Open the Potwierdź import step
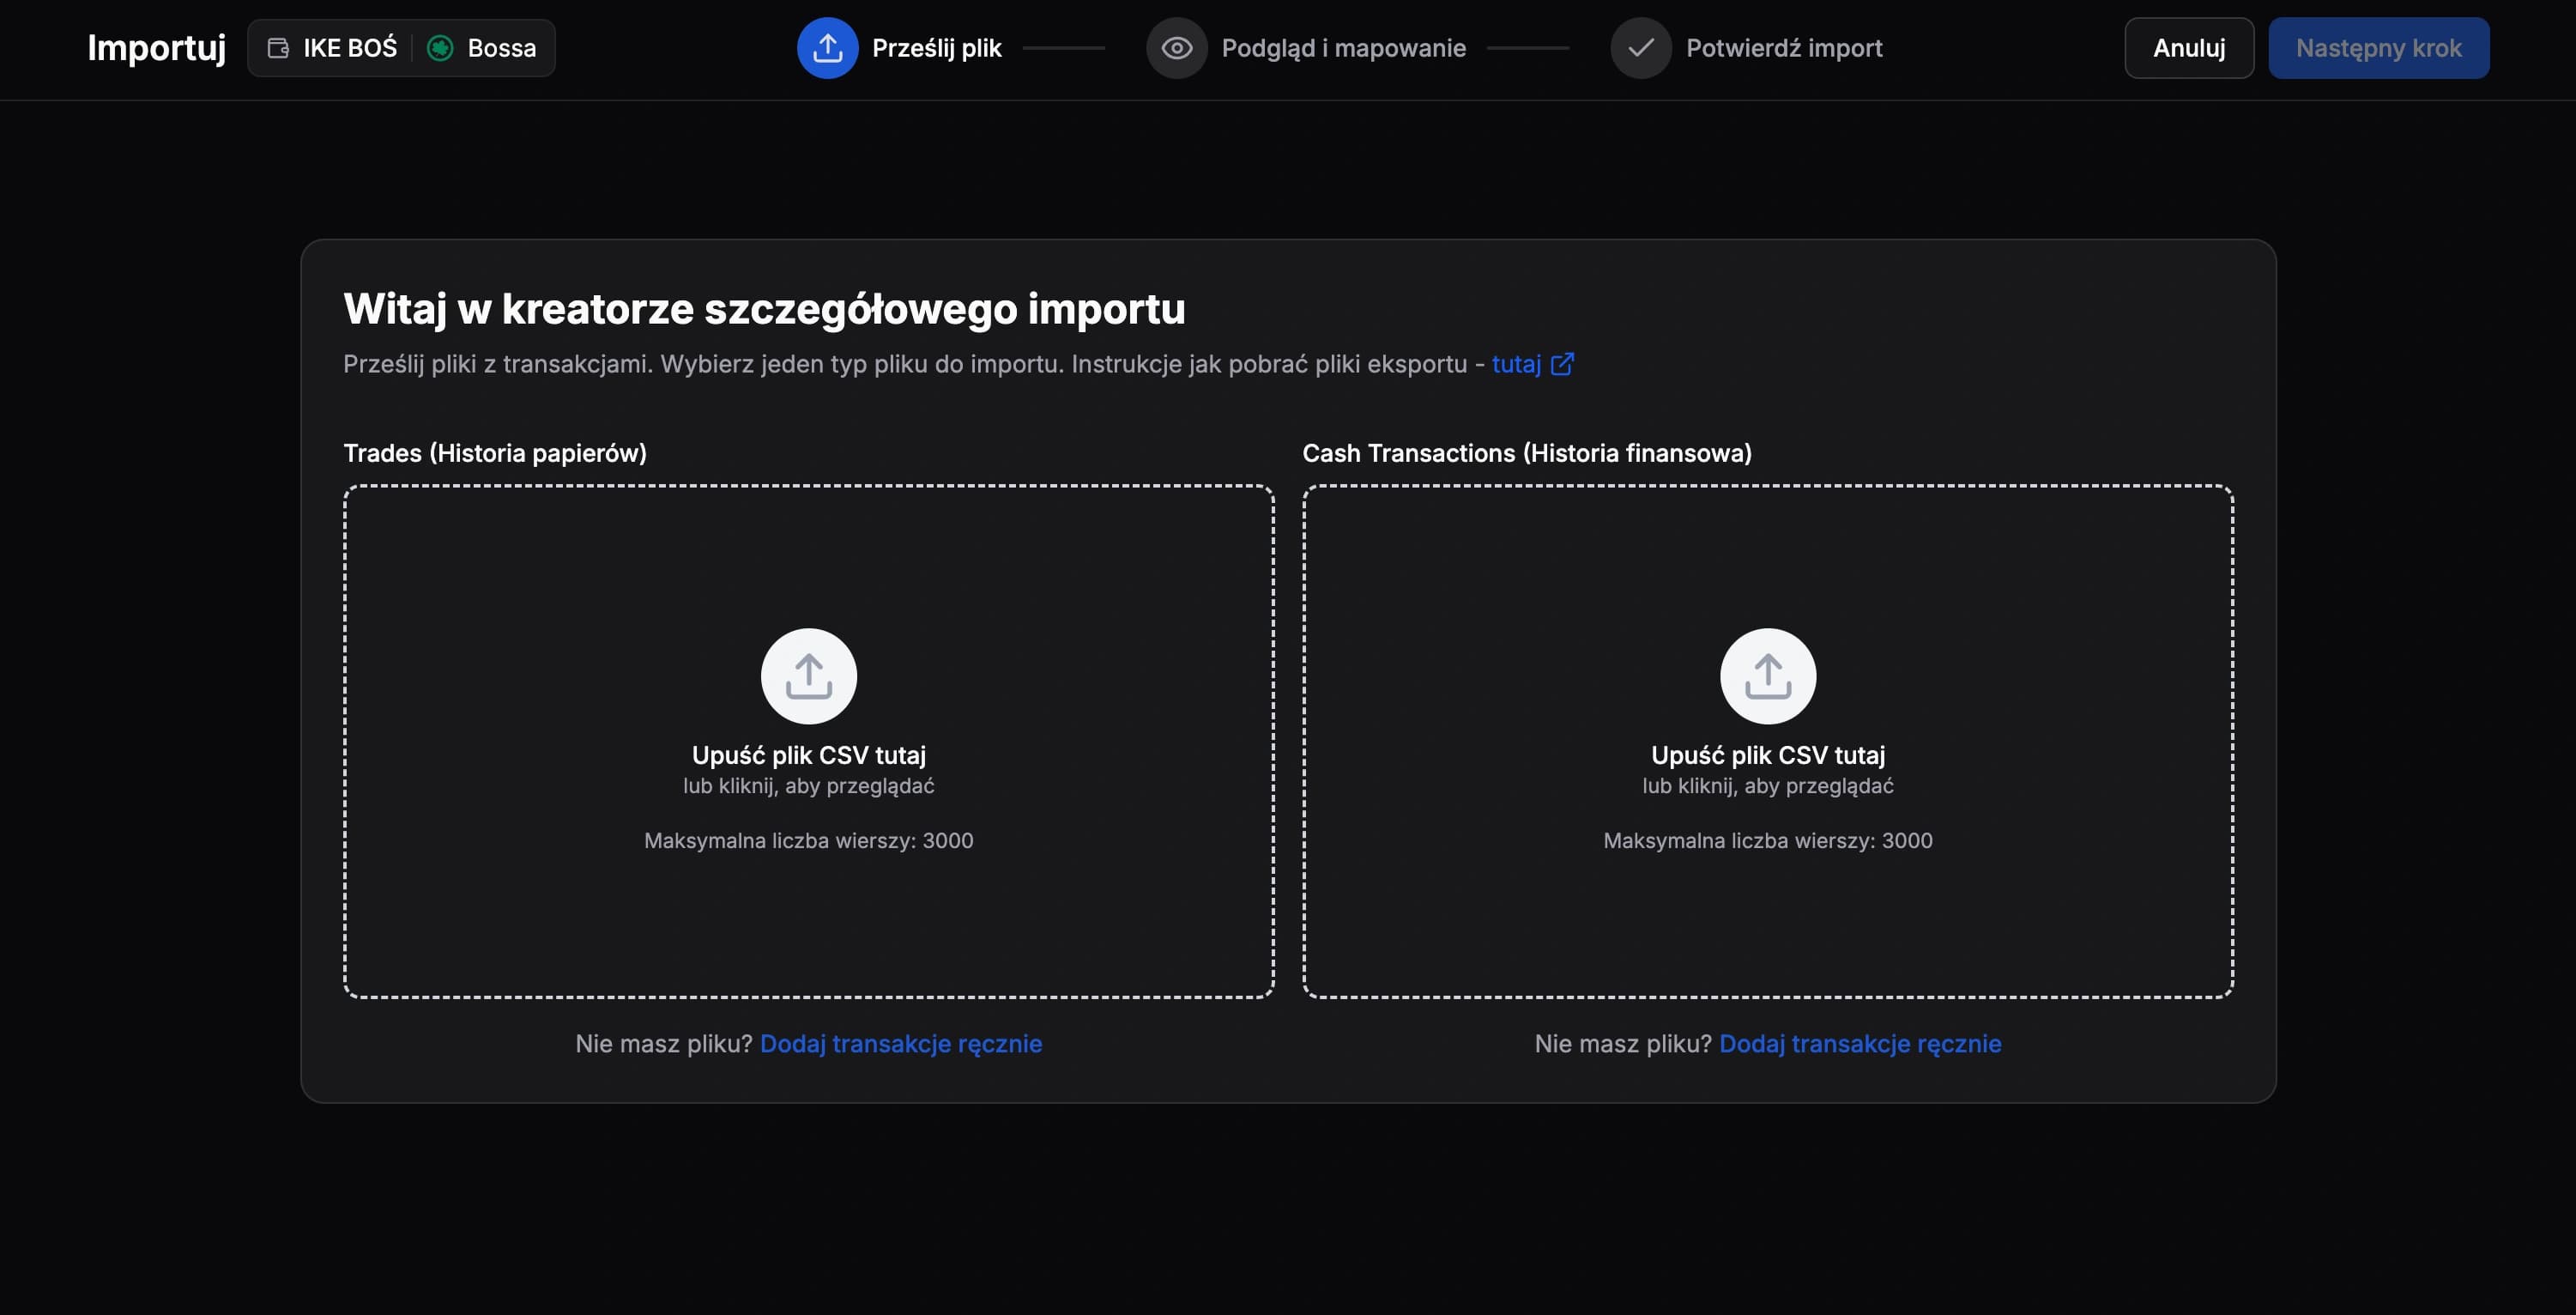Image resolution: width=2576 pixels, height=1315 pixels. click(1783, 47)
